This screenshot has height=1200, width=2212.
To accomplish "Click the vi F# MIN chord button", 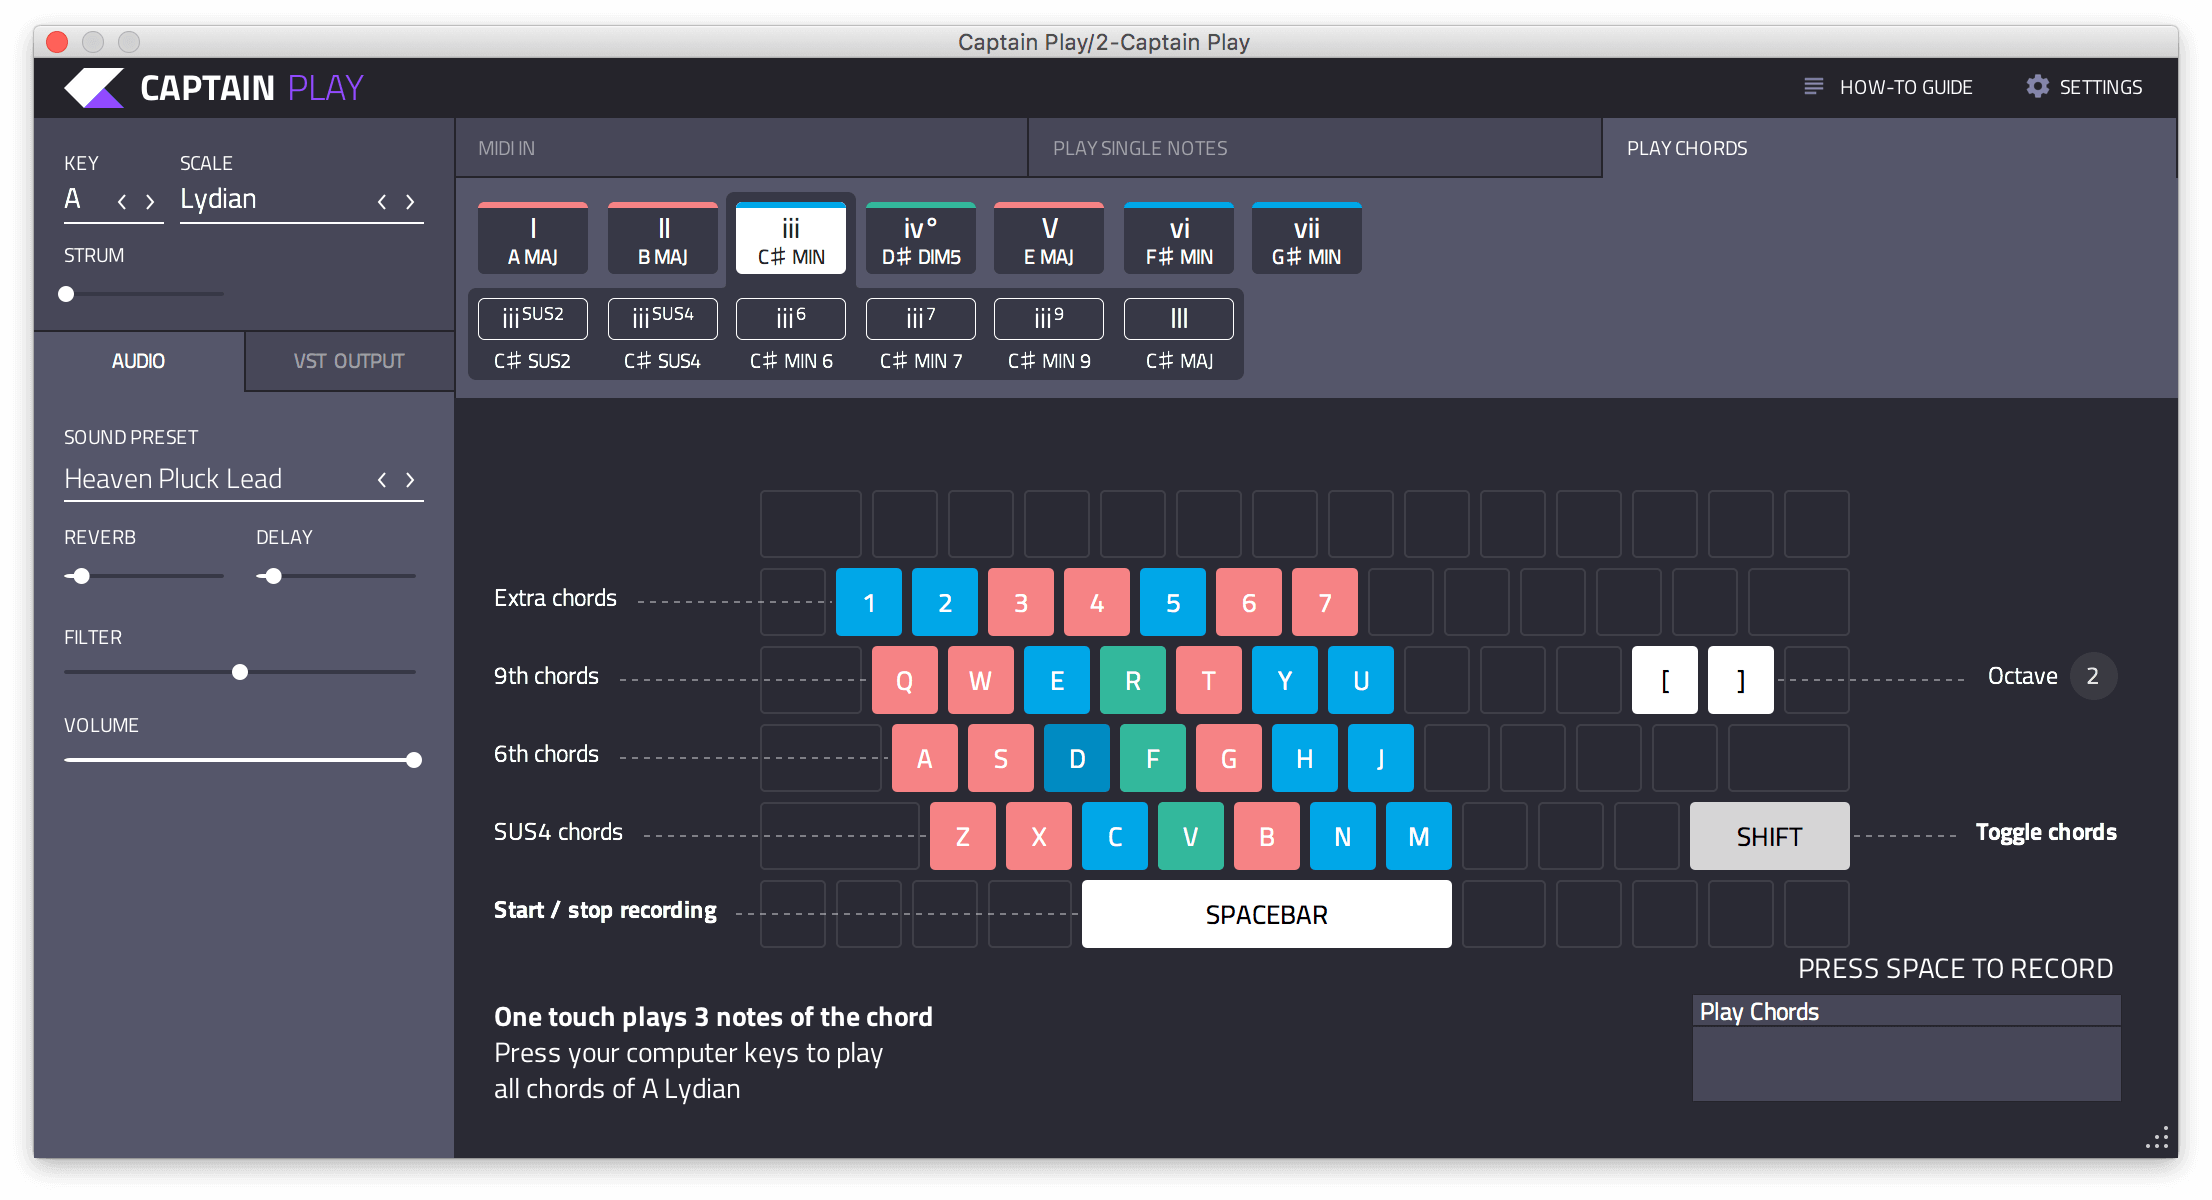I will pos(1178,239).
